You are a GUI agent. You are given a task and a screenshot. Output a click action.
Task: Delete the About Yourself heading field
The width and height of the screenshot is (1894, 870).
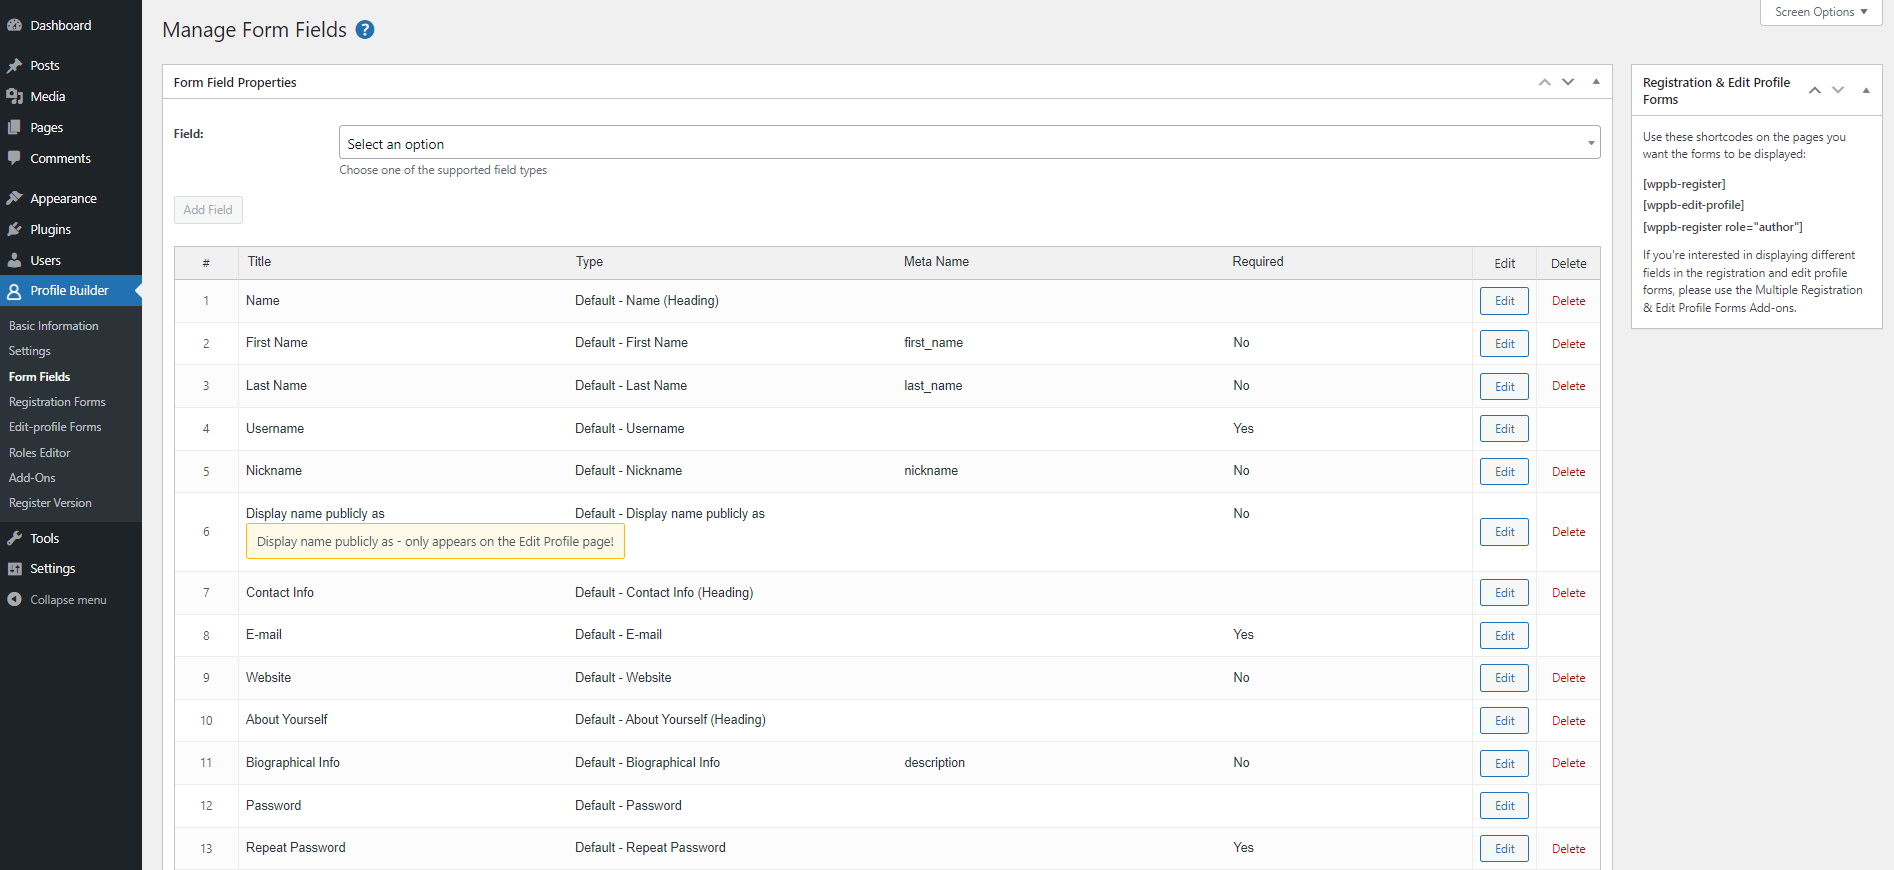pyautogui.click(x=1568, y=721)
